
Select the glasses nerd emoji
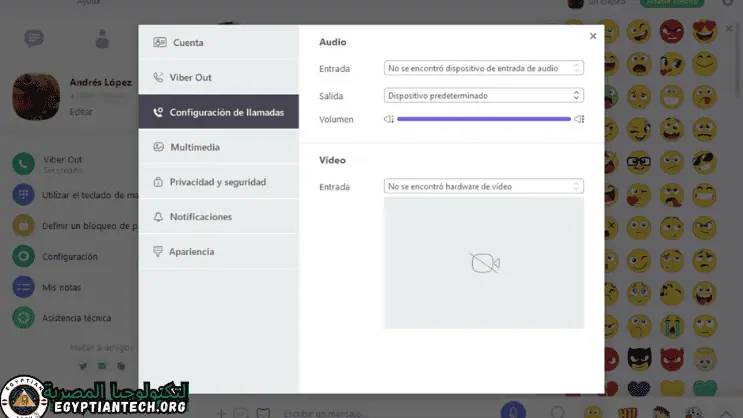coord(639,162)
